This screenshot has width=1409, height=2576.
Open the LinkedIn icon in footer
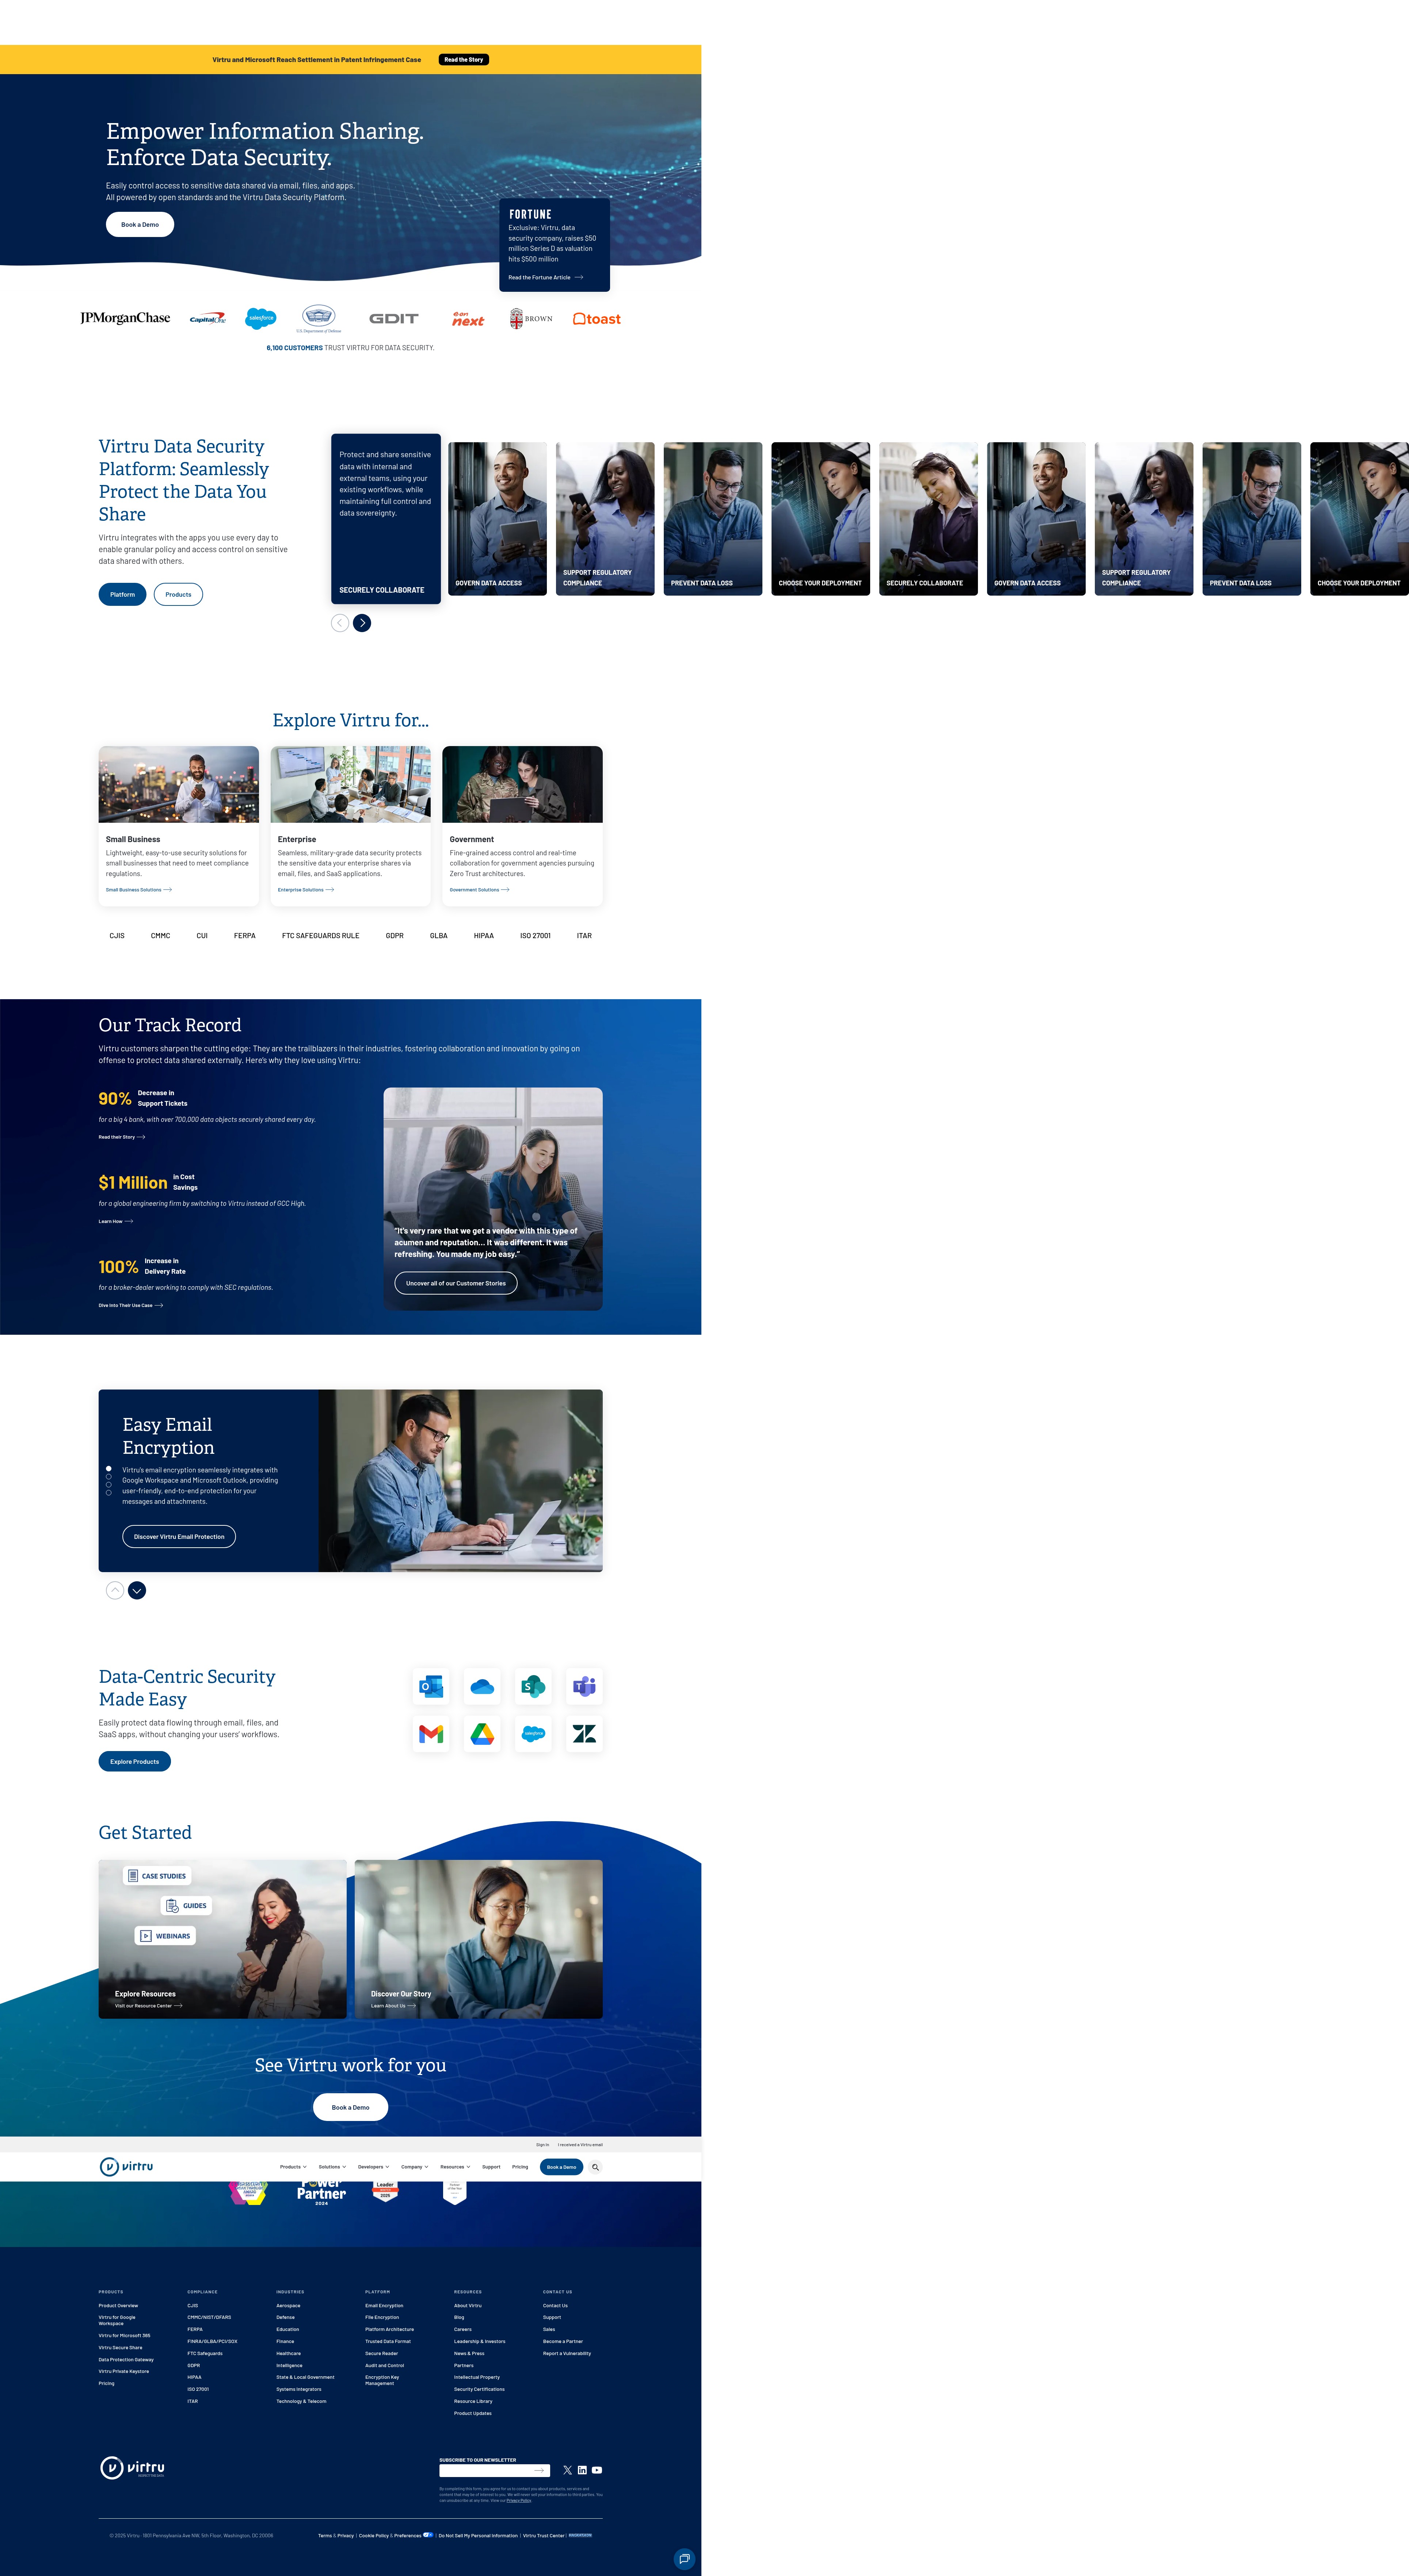click(x=582, y=2470)
